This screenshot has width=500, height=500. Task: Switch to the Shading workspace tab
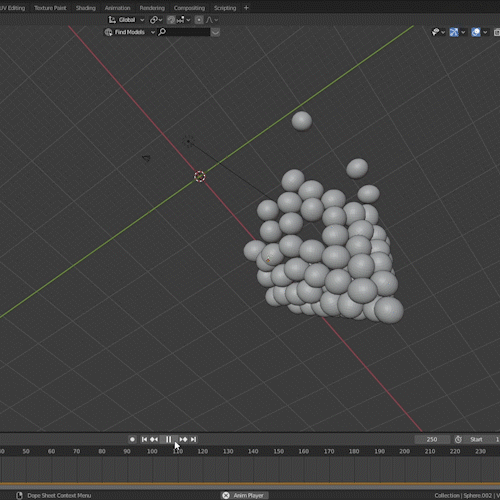click(86, 8)
